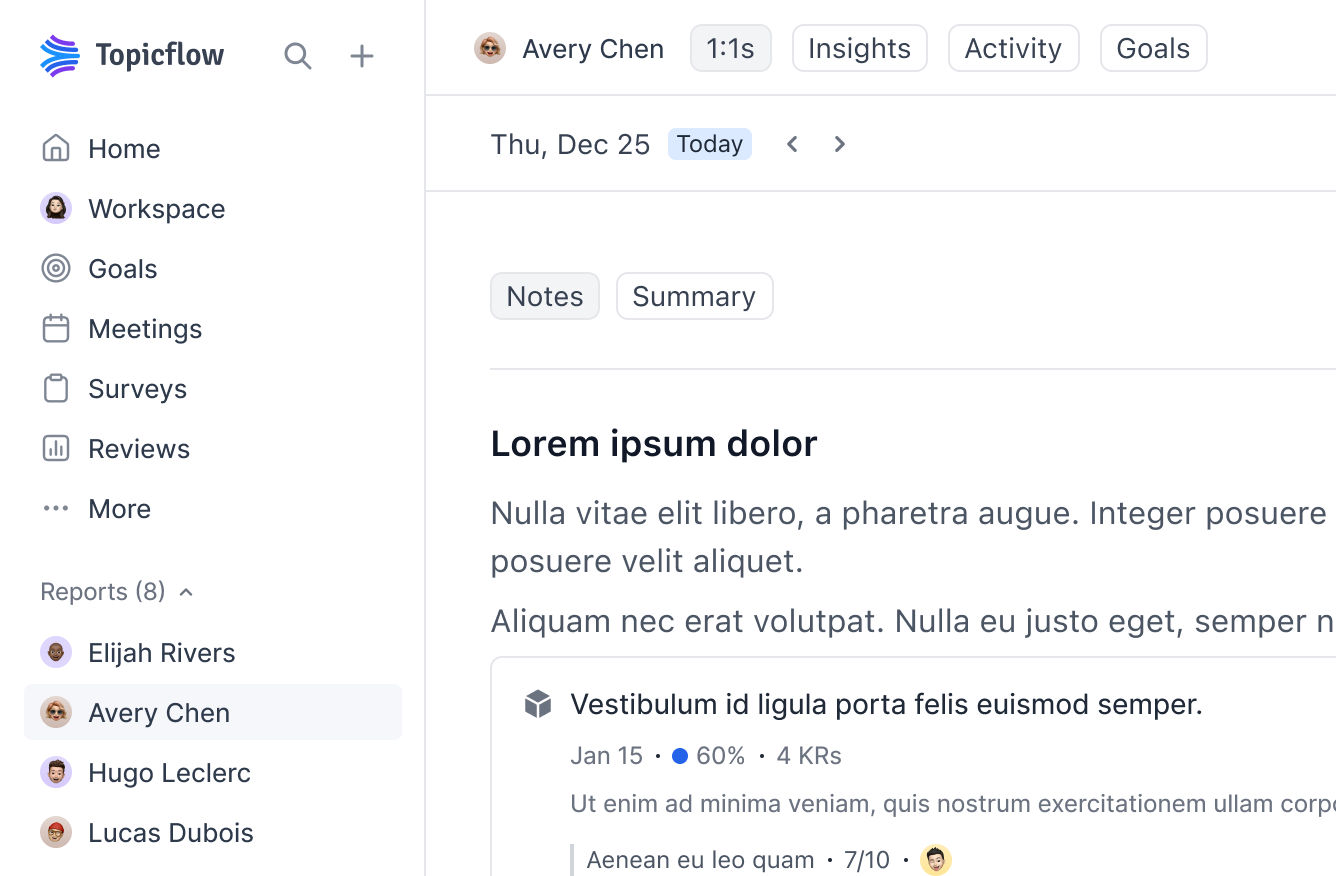Go to the previous day arrow
This screenshot has width=1336, height=876.
click(x=791, y=143)
